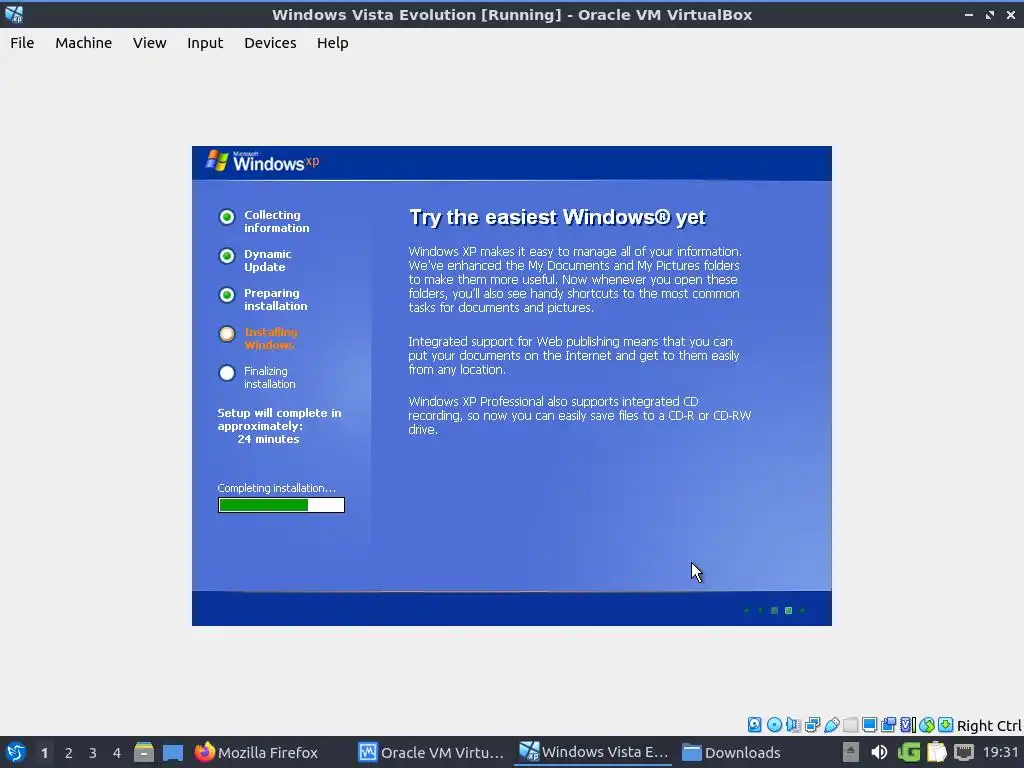Click the network adapters status icon

click(812, 724)
